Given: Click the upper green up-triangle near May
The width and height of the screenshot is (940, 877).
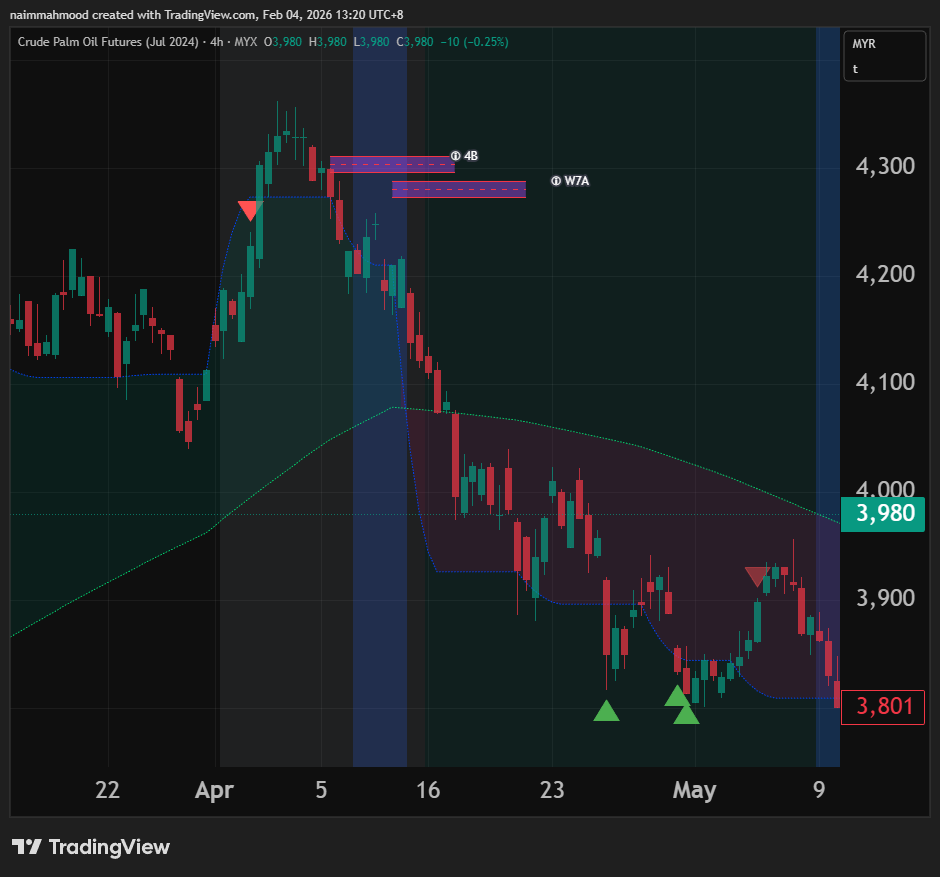Looking at the screenshot, I should [x=677, y=695].
